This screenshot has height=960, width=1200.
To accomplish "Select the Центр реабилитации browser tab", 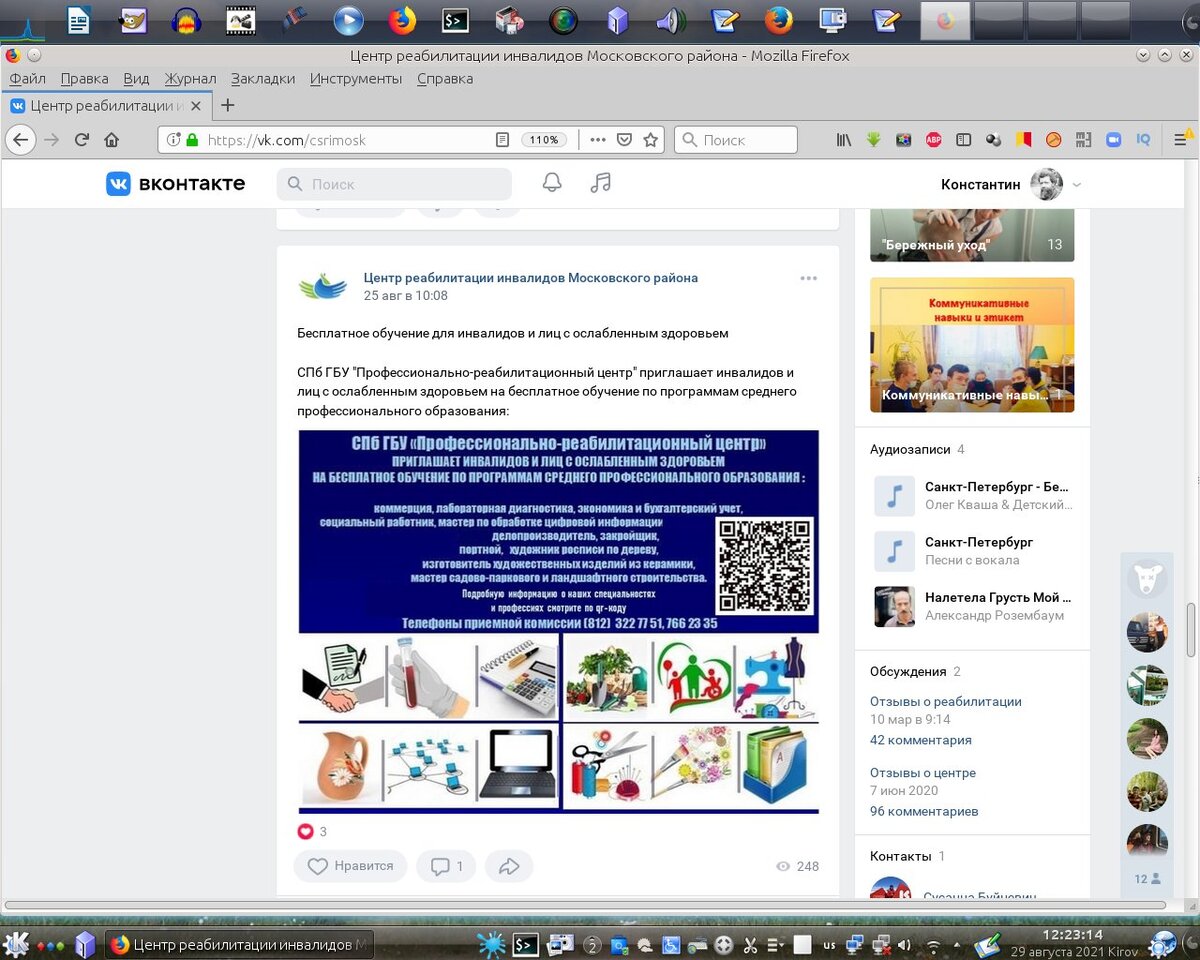I will 106,105.
